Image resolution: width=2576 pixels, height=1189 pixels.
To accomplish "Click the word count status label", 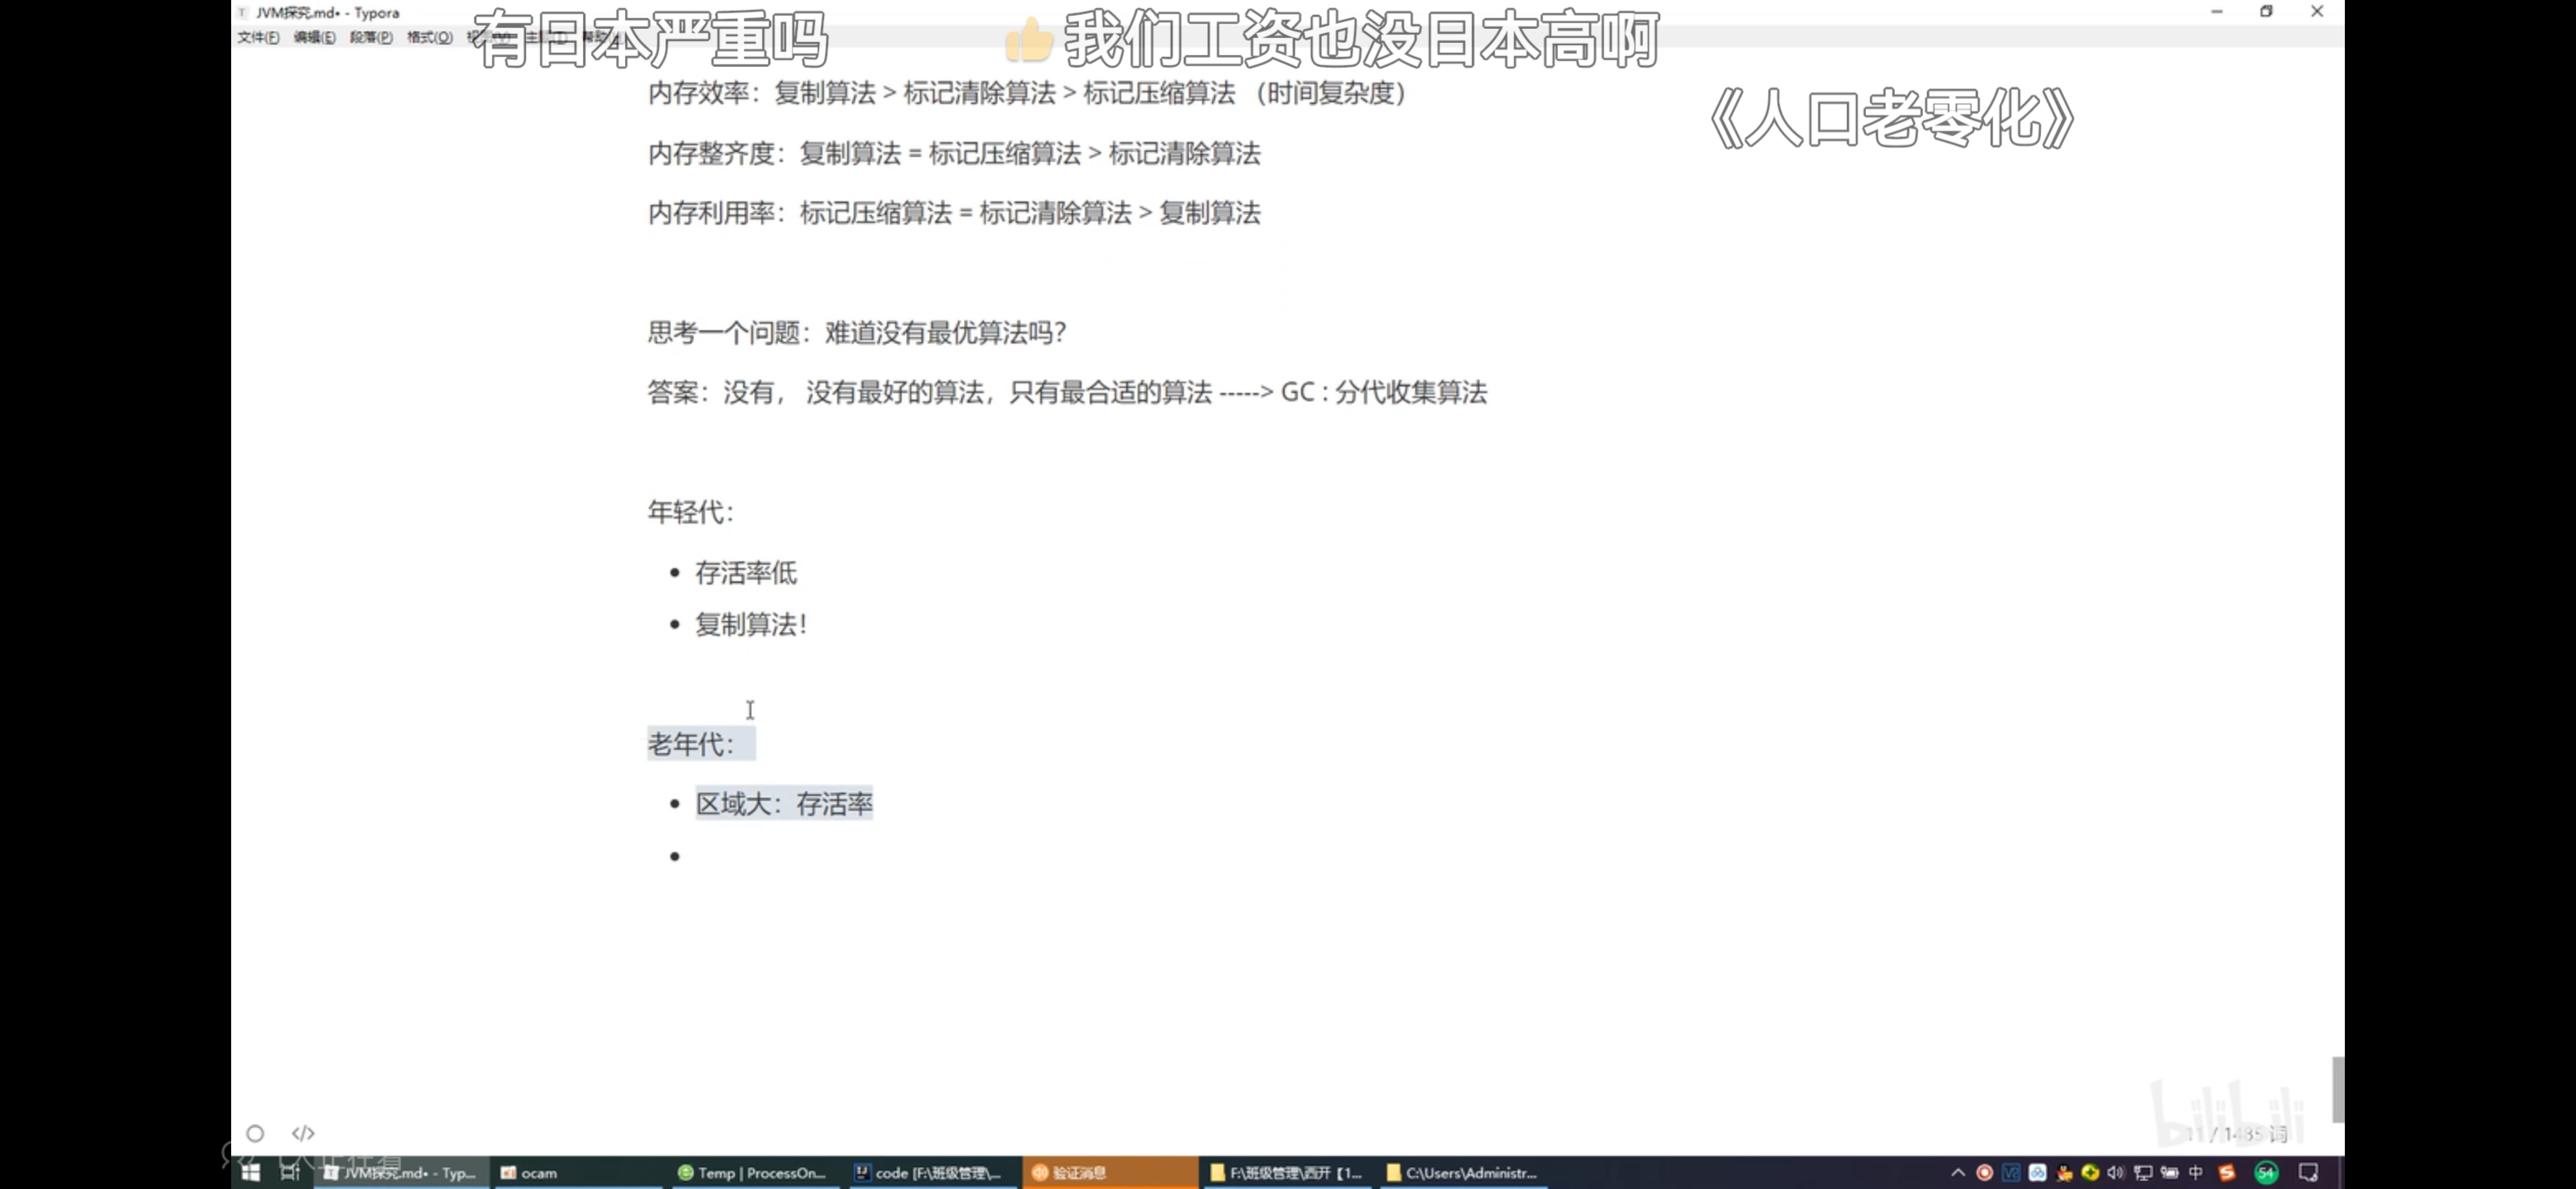I will point(2238,1133).
